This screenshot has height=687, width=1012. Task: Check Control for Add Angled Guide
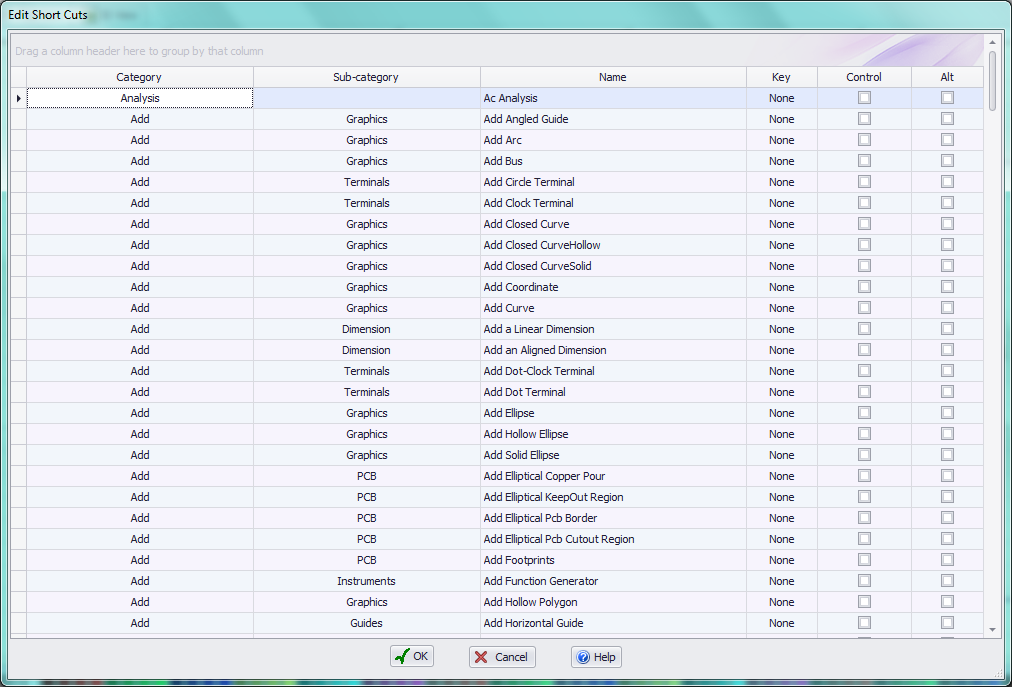tap(864, 119)
